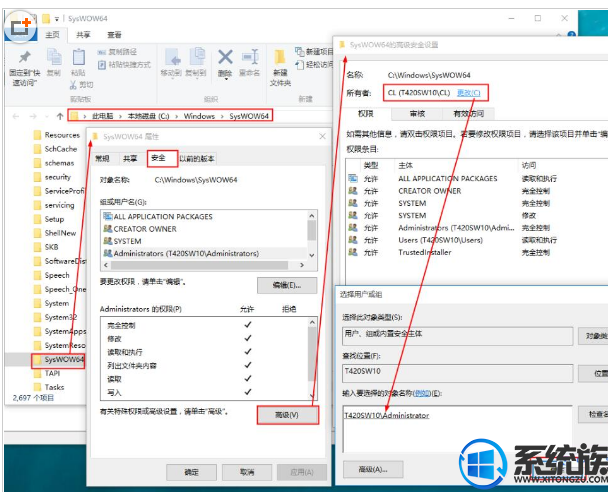Select the SKB folder
The image size is (608, 492).
pyautogui.click(x=46, y=247)
